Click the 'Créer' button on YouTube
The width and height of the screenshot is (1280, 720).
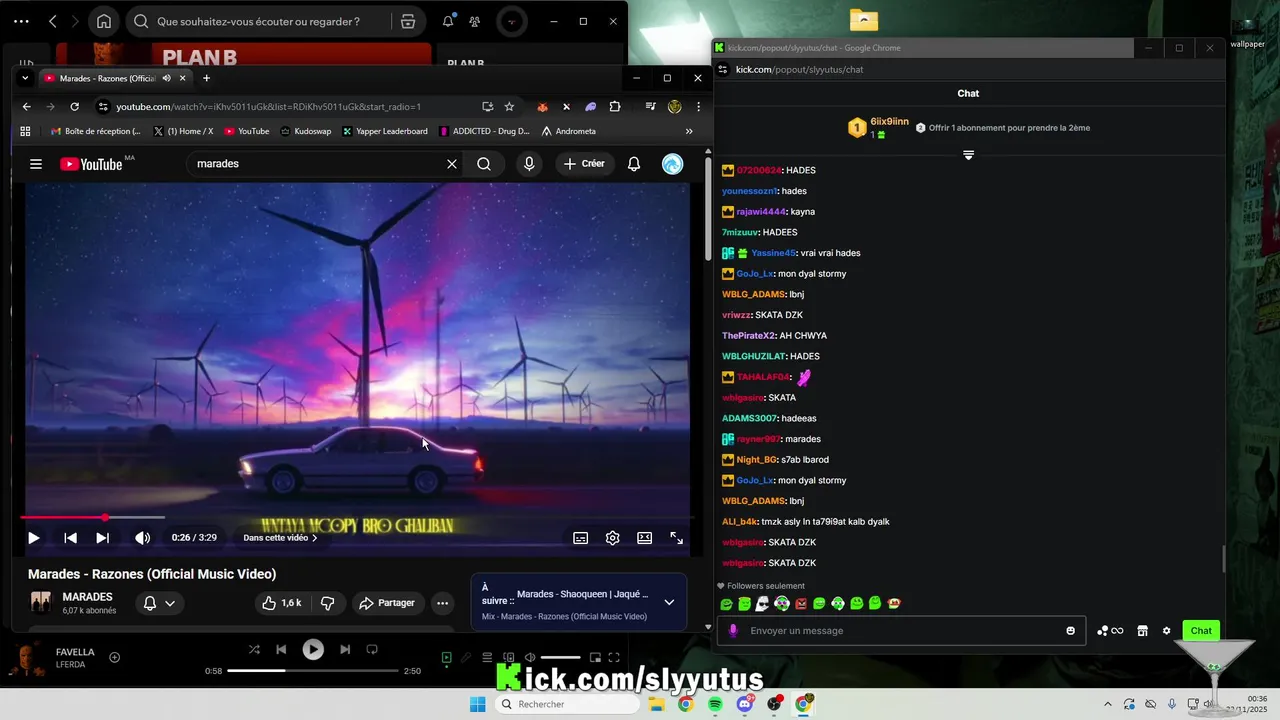click(584, 164)
